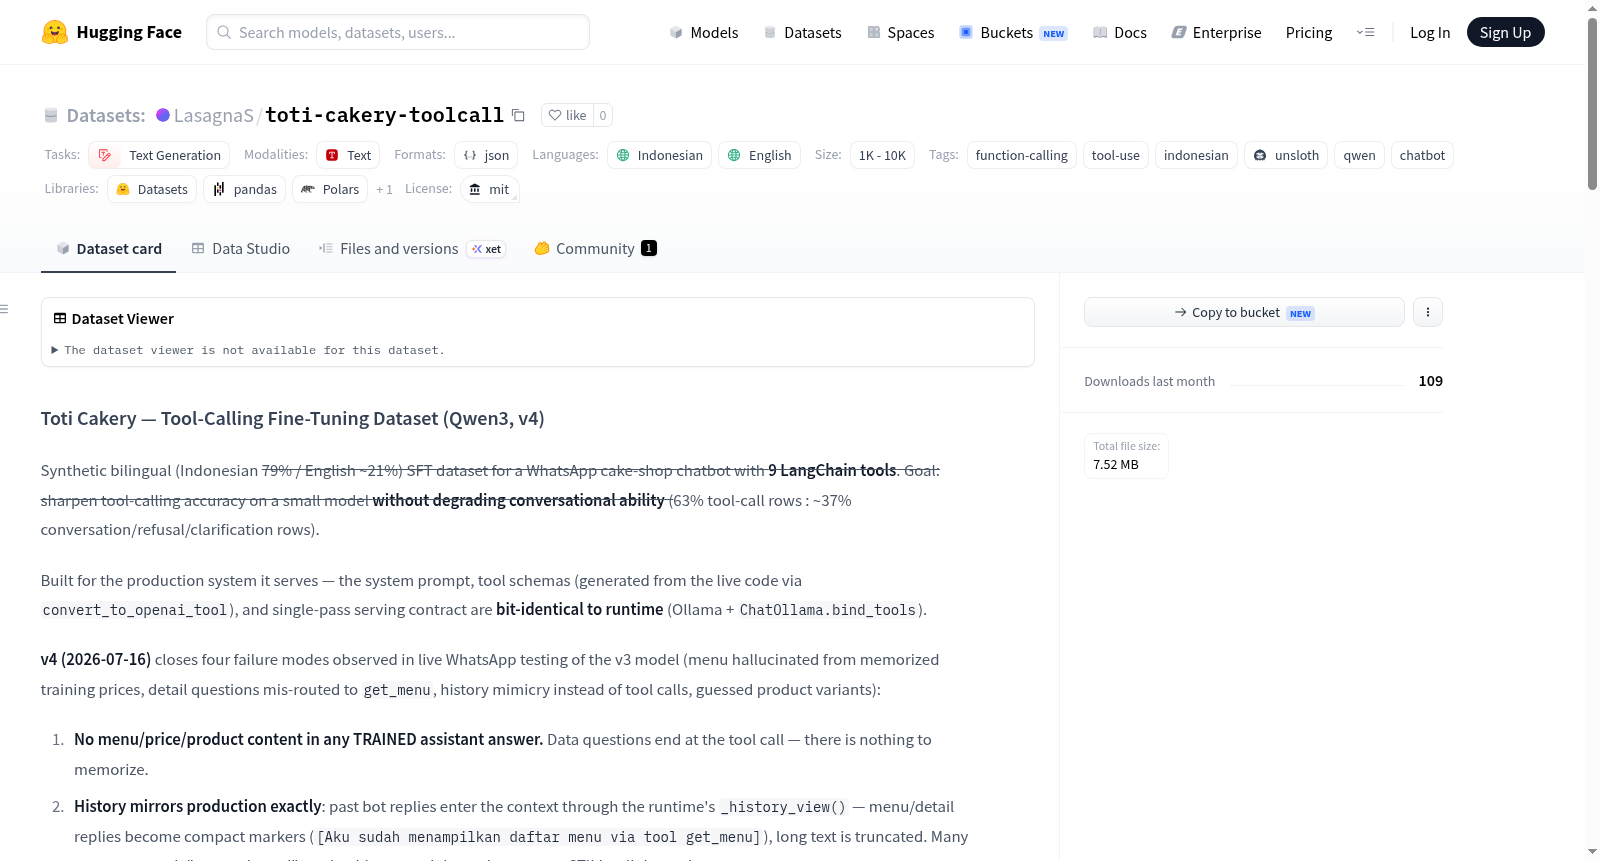
Task: Focus the search models input field
Action: 398,32
